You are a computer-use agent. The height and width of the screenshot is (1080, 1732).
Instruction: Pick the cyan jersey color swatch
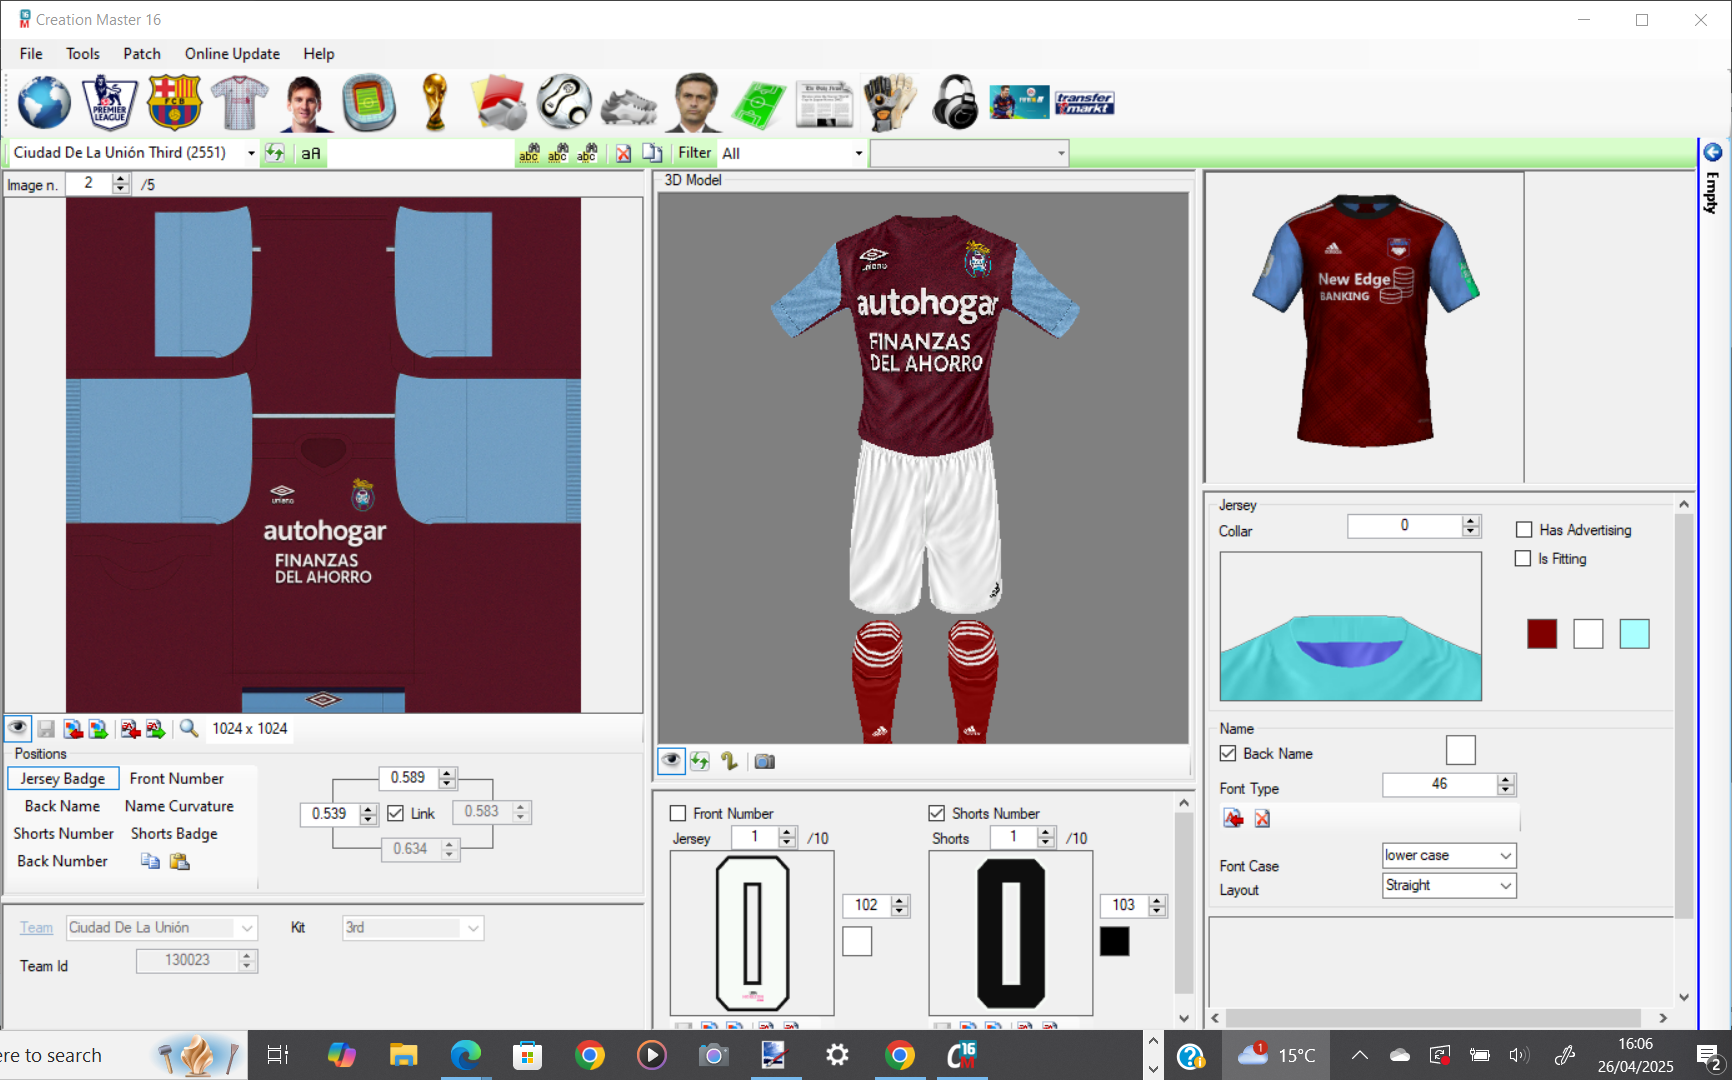[x=1634, y=634]
